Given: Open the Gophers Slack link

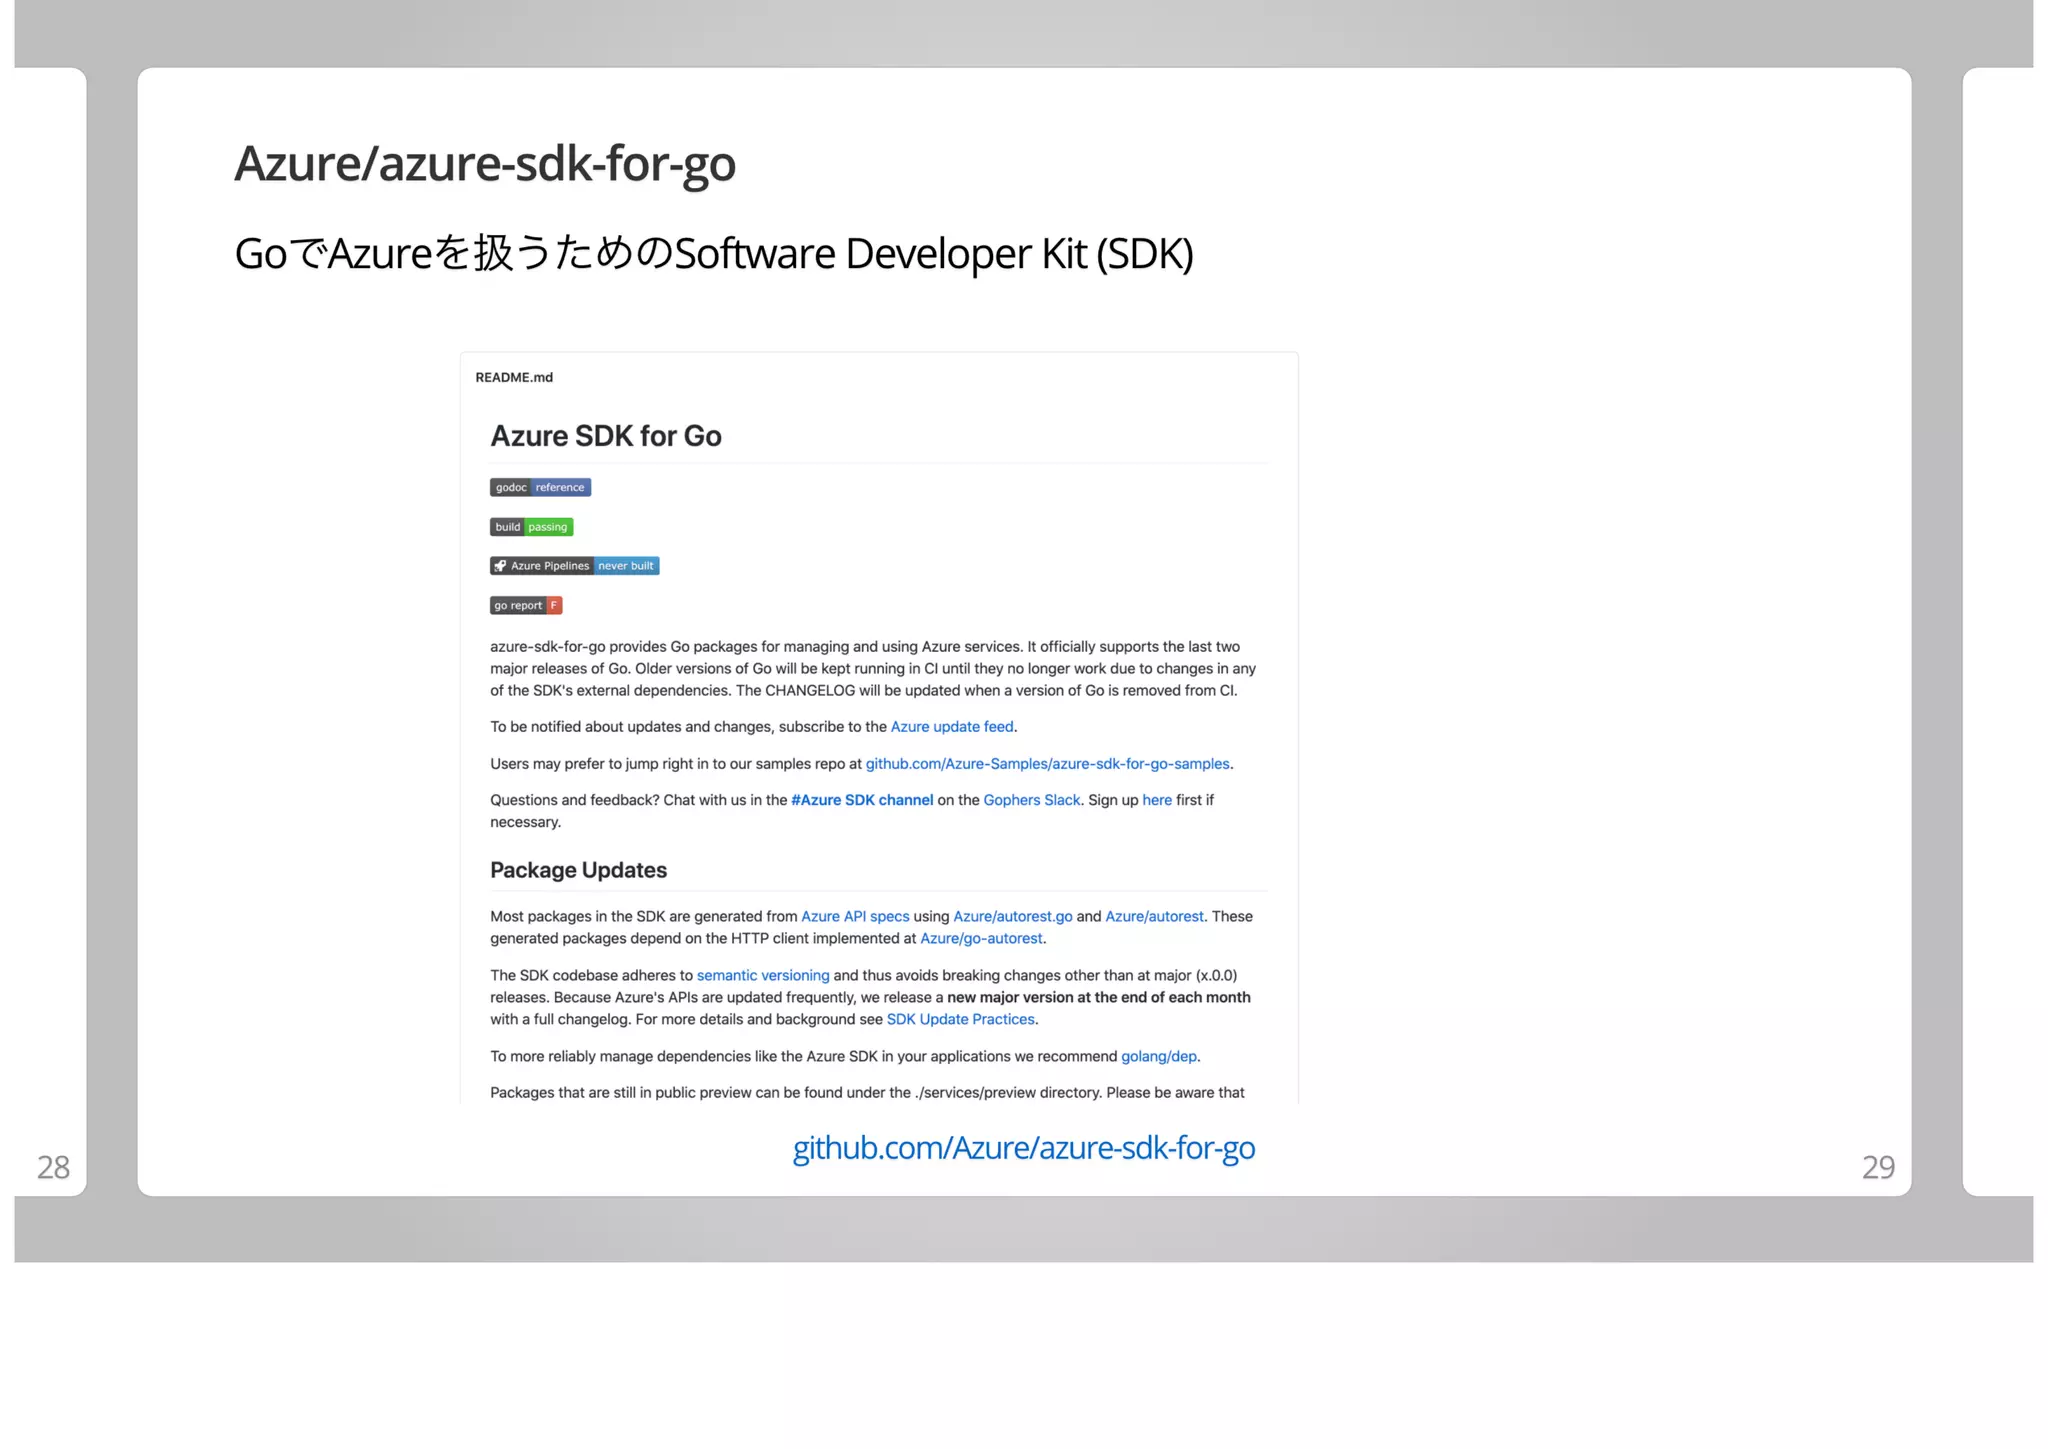Looking at the screenshot, I should [x=1031, y=800].
